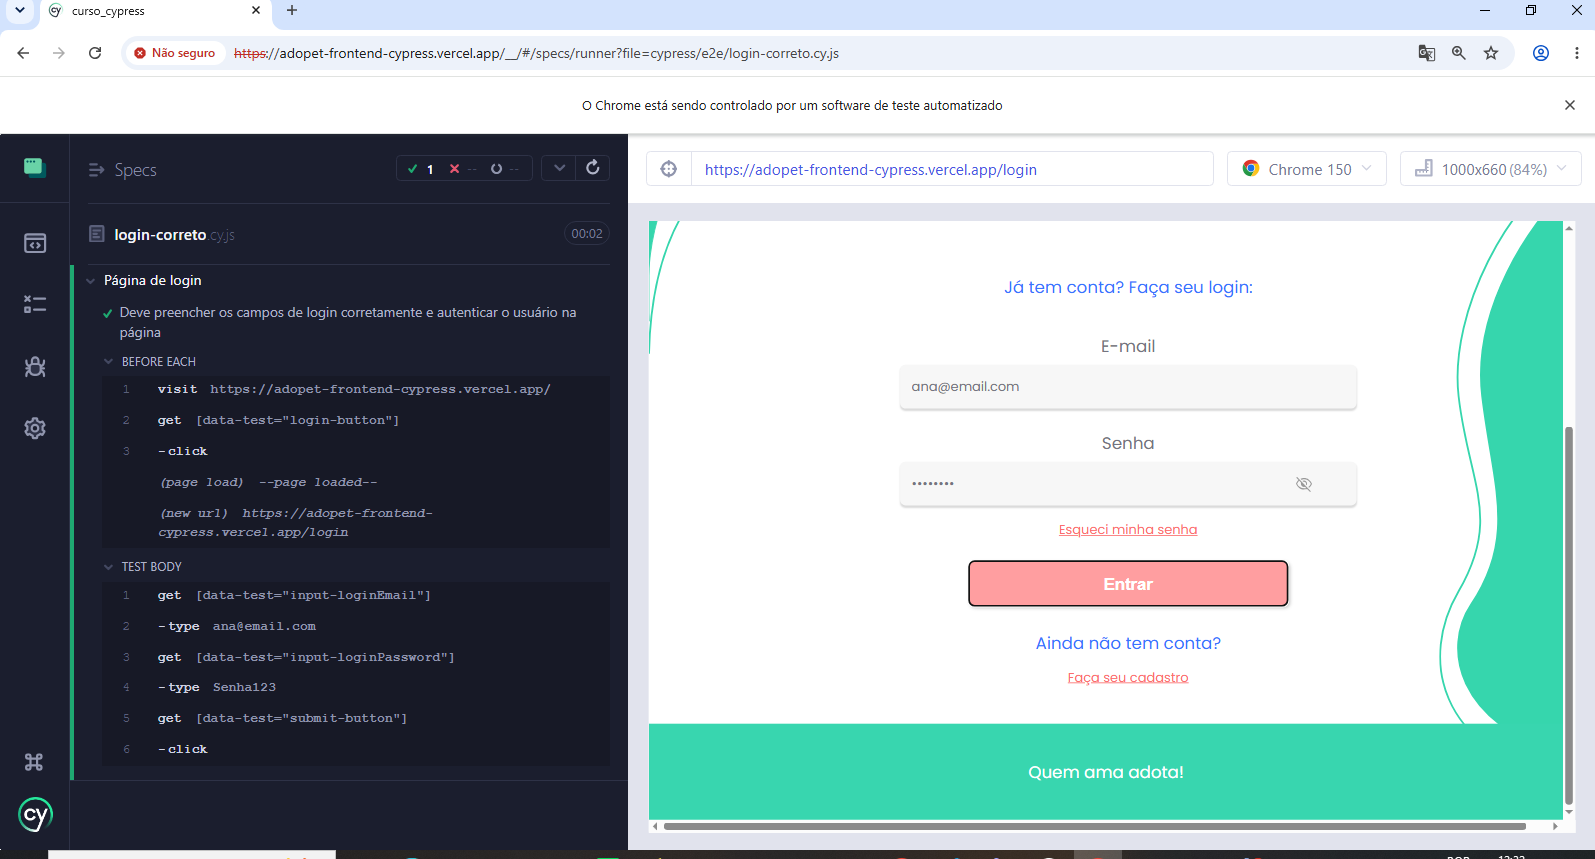Open the Esqueci minha senha link
The width and height of the screenshot is (1595, 859).
(x=1128, y=530)
